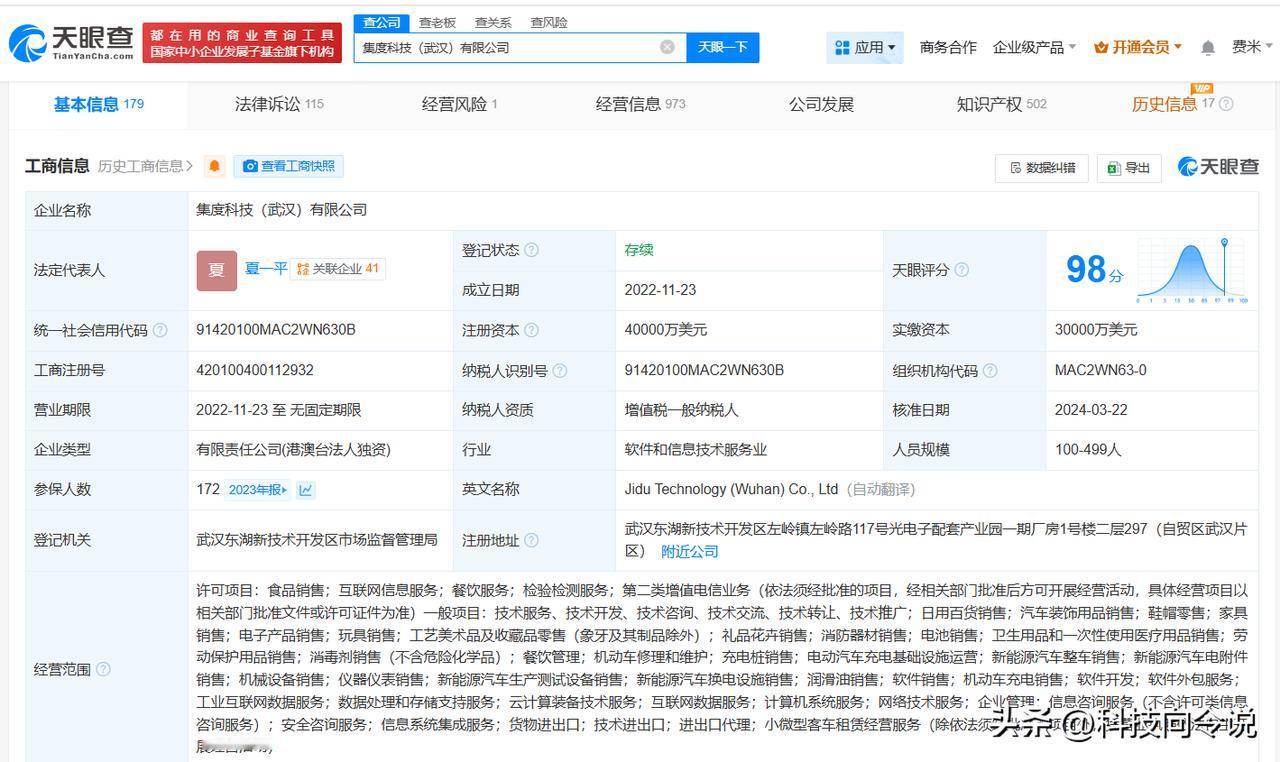Viewport: 1280px width, 762px height.
Task: Click English name Jidu Technology (Wuhan) Co., Ltd
Action: [x=731, y=489]
